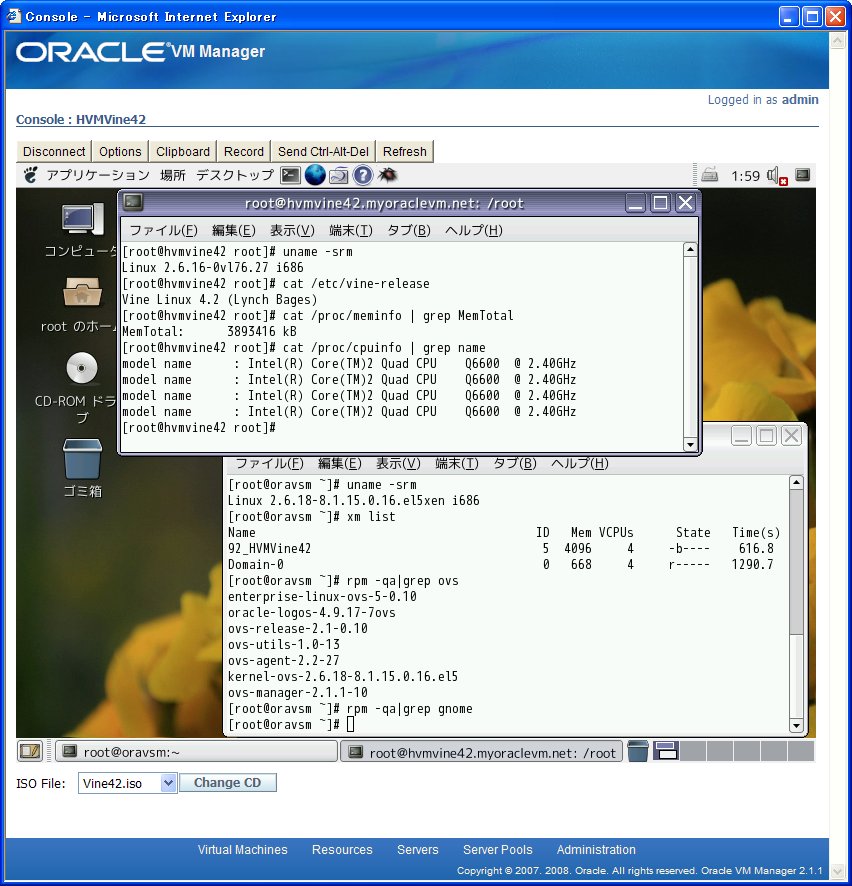Open 端末(T) in oravsm terminal
Image resolution: width=852 pixels, height=886 pixels.
[457, 463]
